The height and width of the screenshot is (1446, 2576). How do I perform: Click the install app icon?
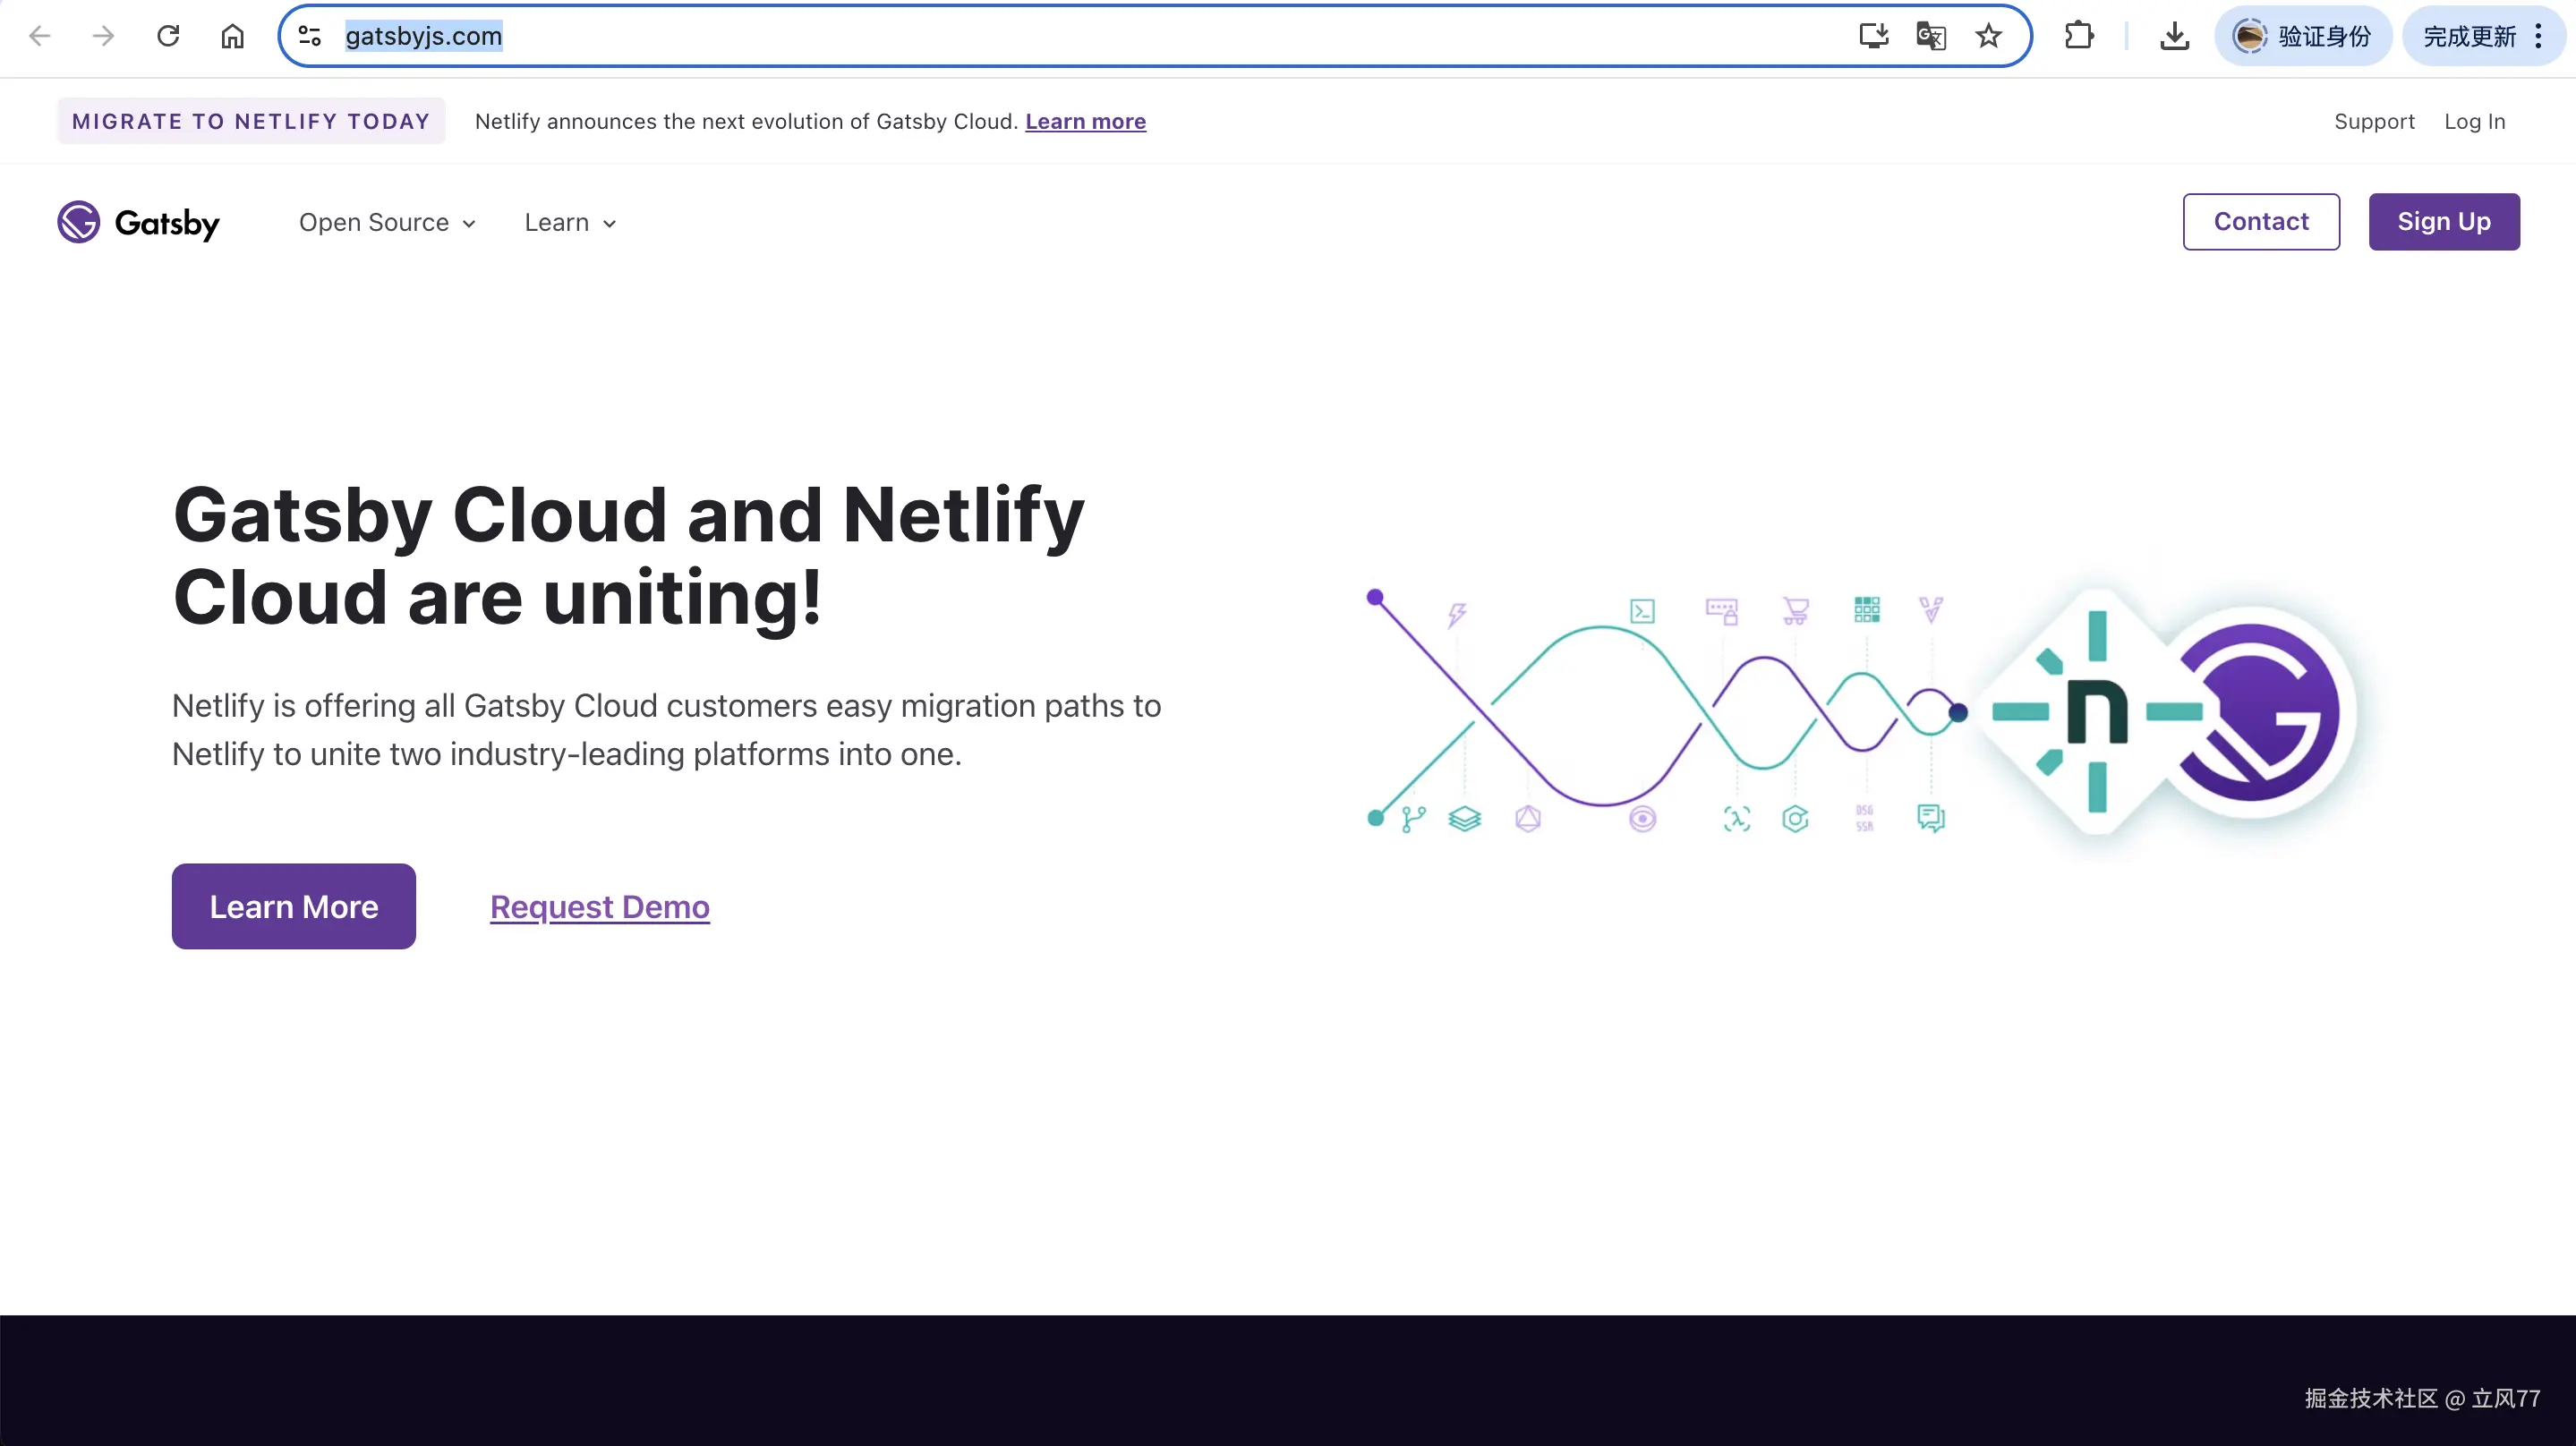(1873, 36)
